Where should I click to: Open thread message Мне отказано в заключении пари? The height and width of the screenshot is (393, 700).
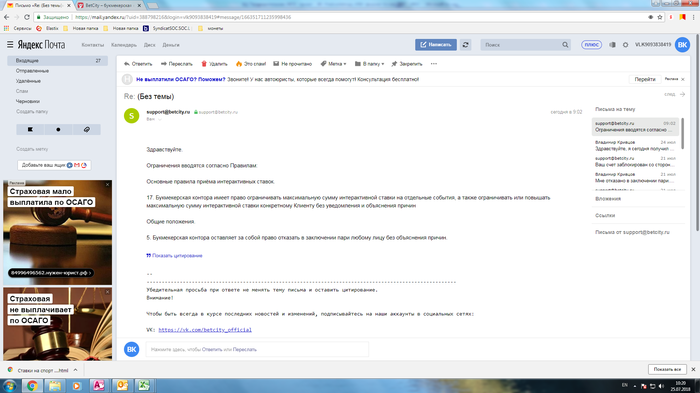point(635,178)
